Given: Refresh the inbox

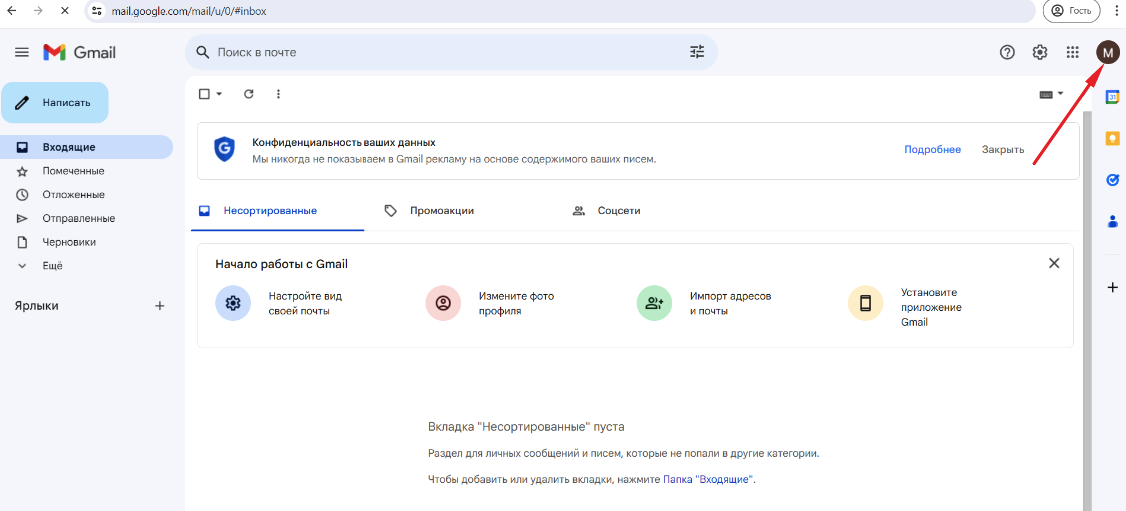Looking at the screenshot, I should [248, 93].
